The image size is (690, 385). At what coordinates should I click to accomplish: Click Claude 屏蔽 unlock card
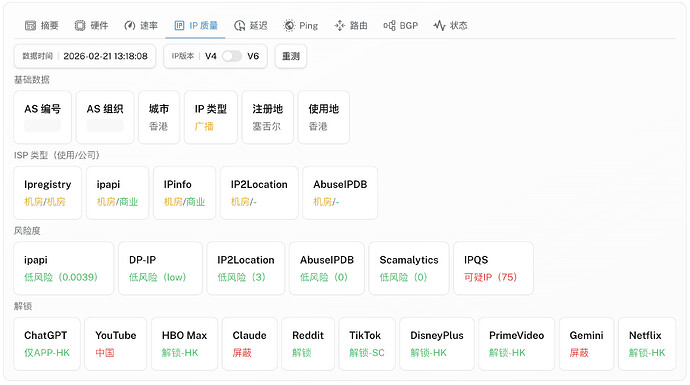250,344
